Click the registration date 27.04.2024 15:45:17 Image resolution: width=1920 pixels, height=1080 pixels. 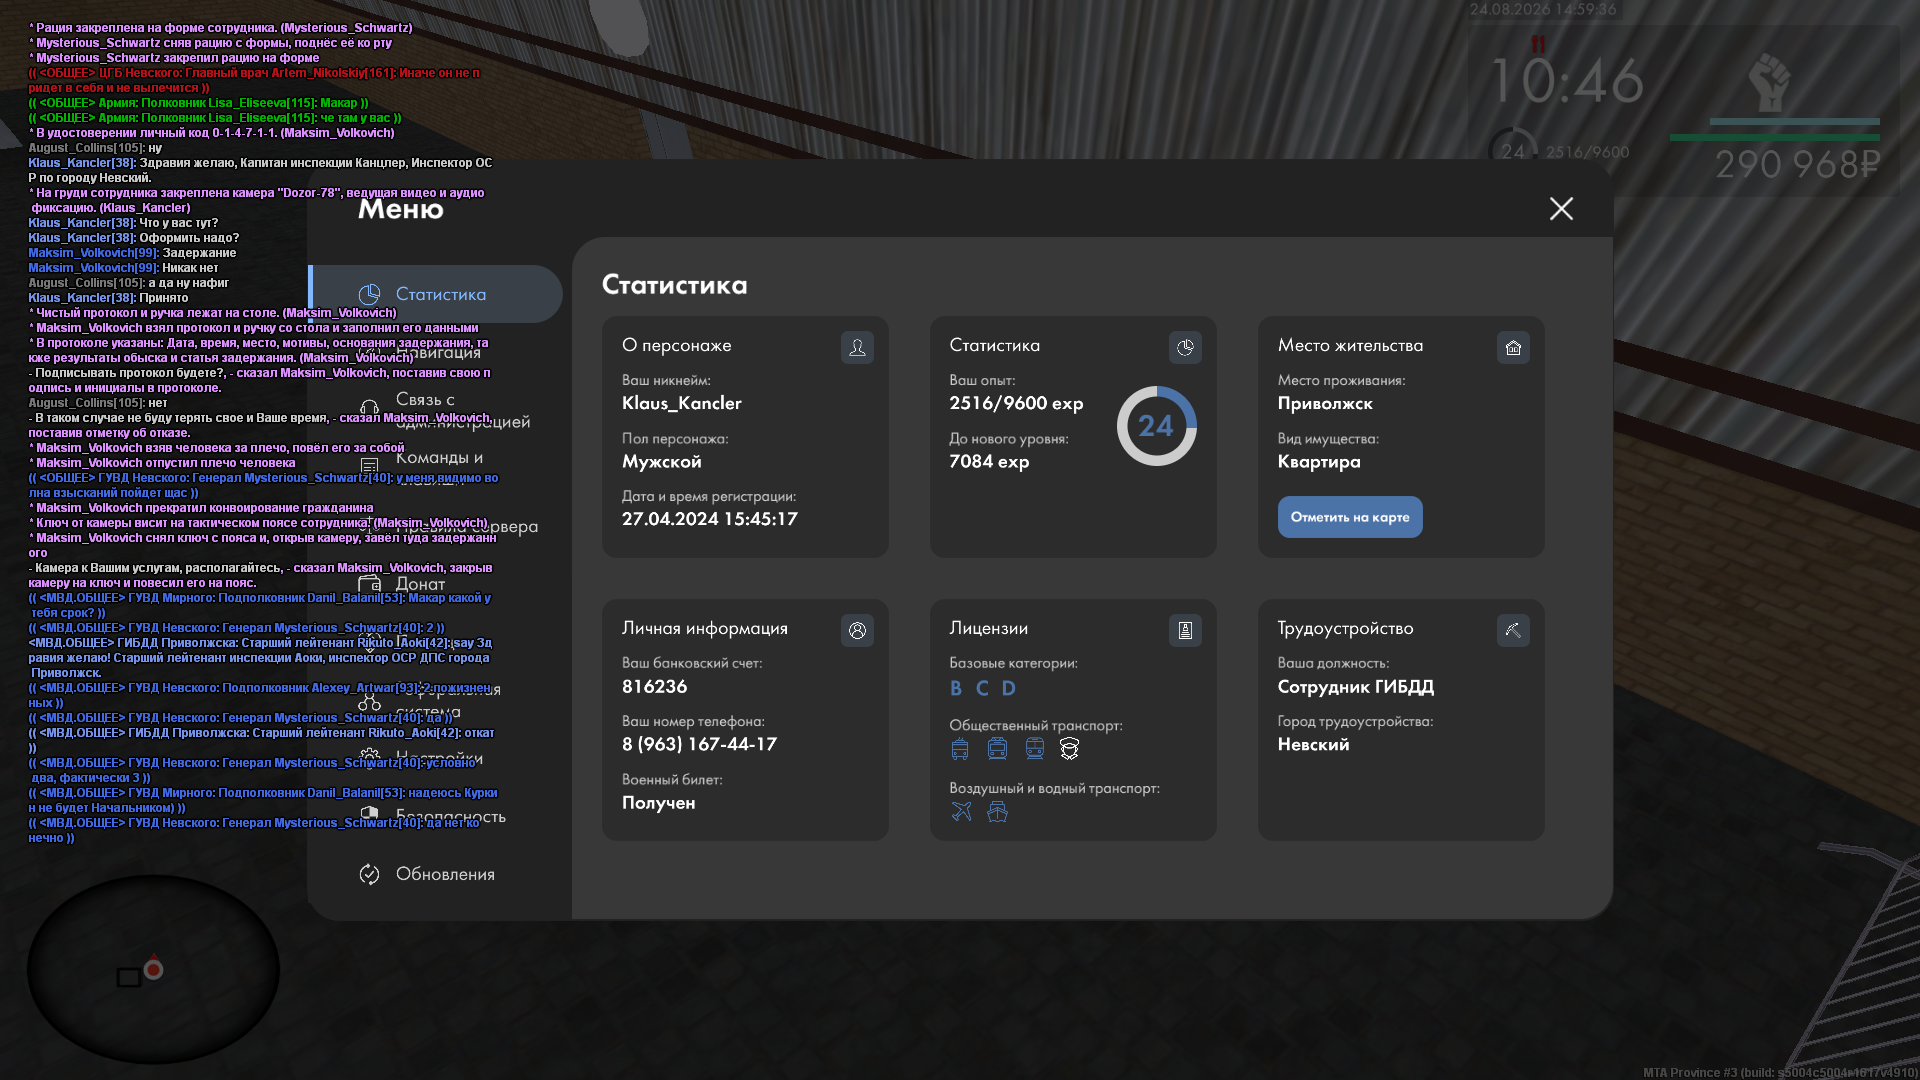pos(709,519)
